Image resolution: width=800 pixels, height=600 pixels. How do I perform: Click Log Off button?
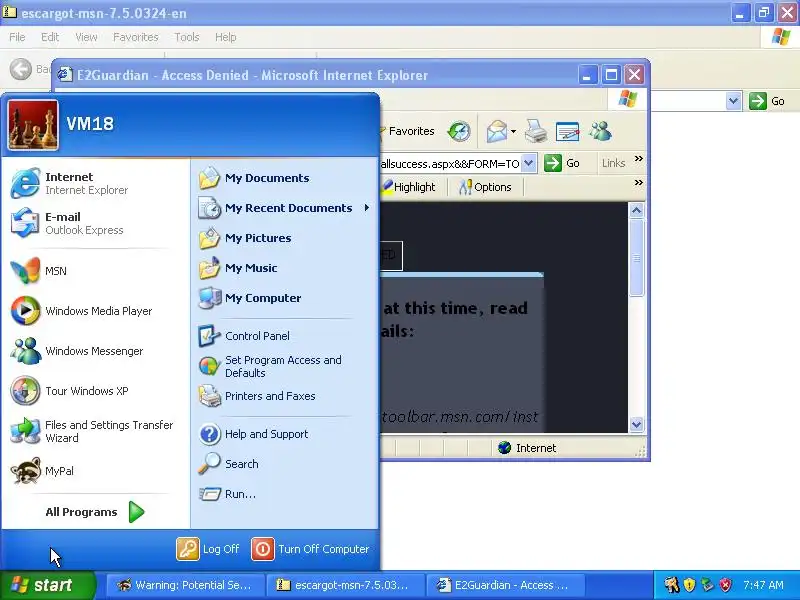(x=208, y=549)
